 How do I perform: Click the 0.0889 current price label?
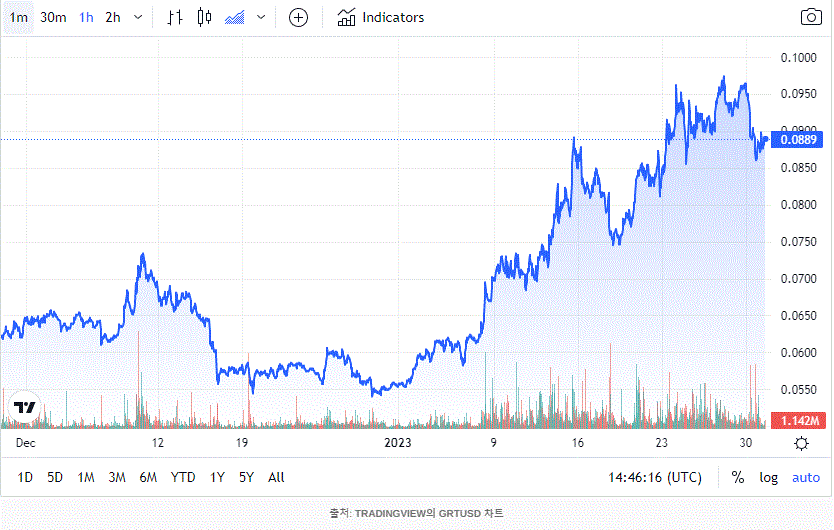[x=797, y=140]
